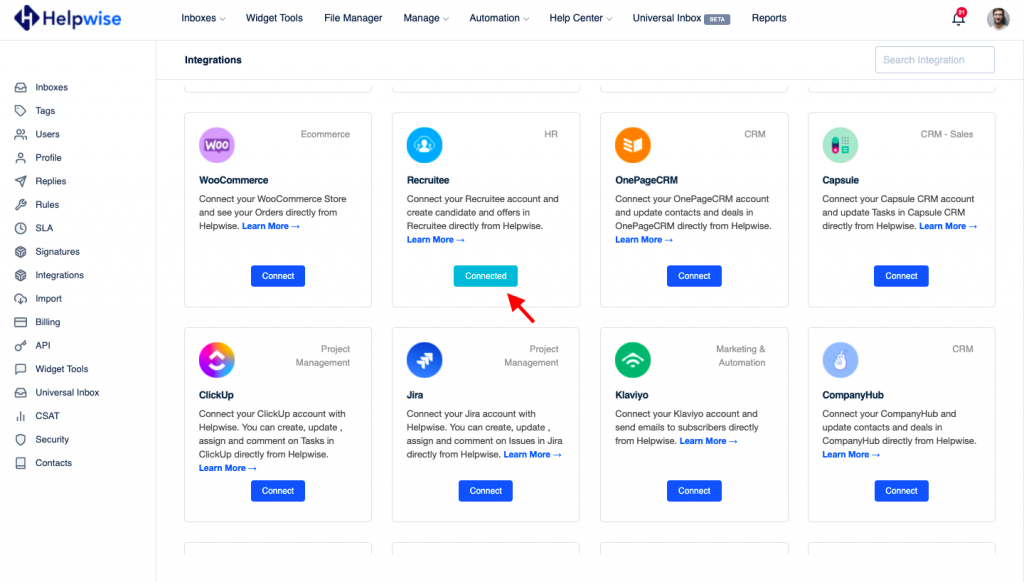Click the Recruitee integration icon

click(424, 145)
